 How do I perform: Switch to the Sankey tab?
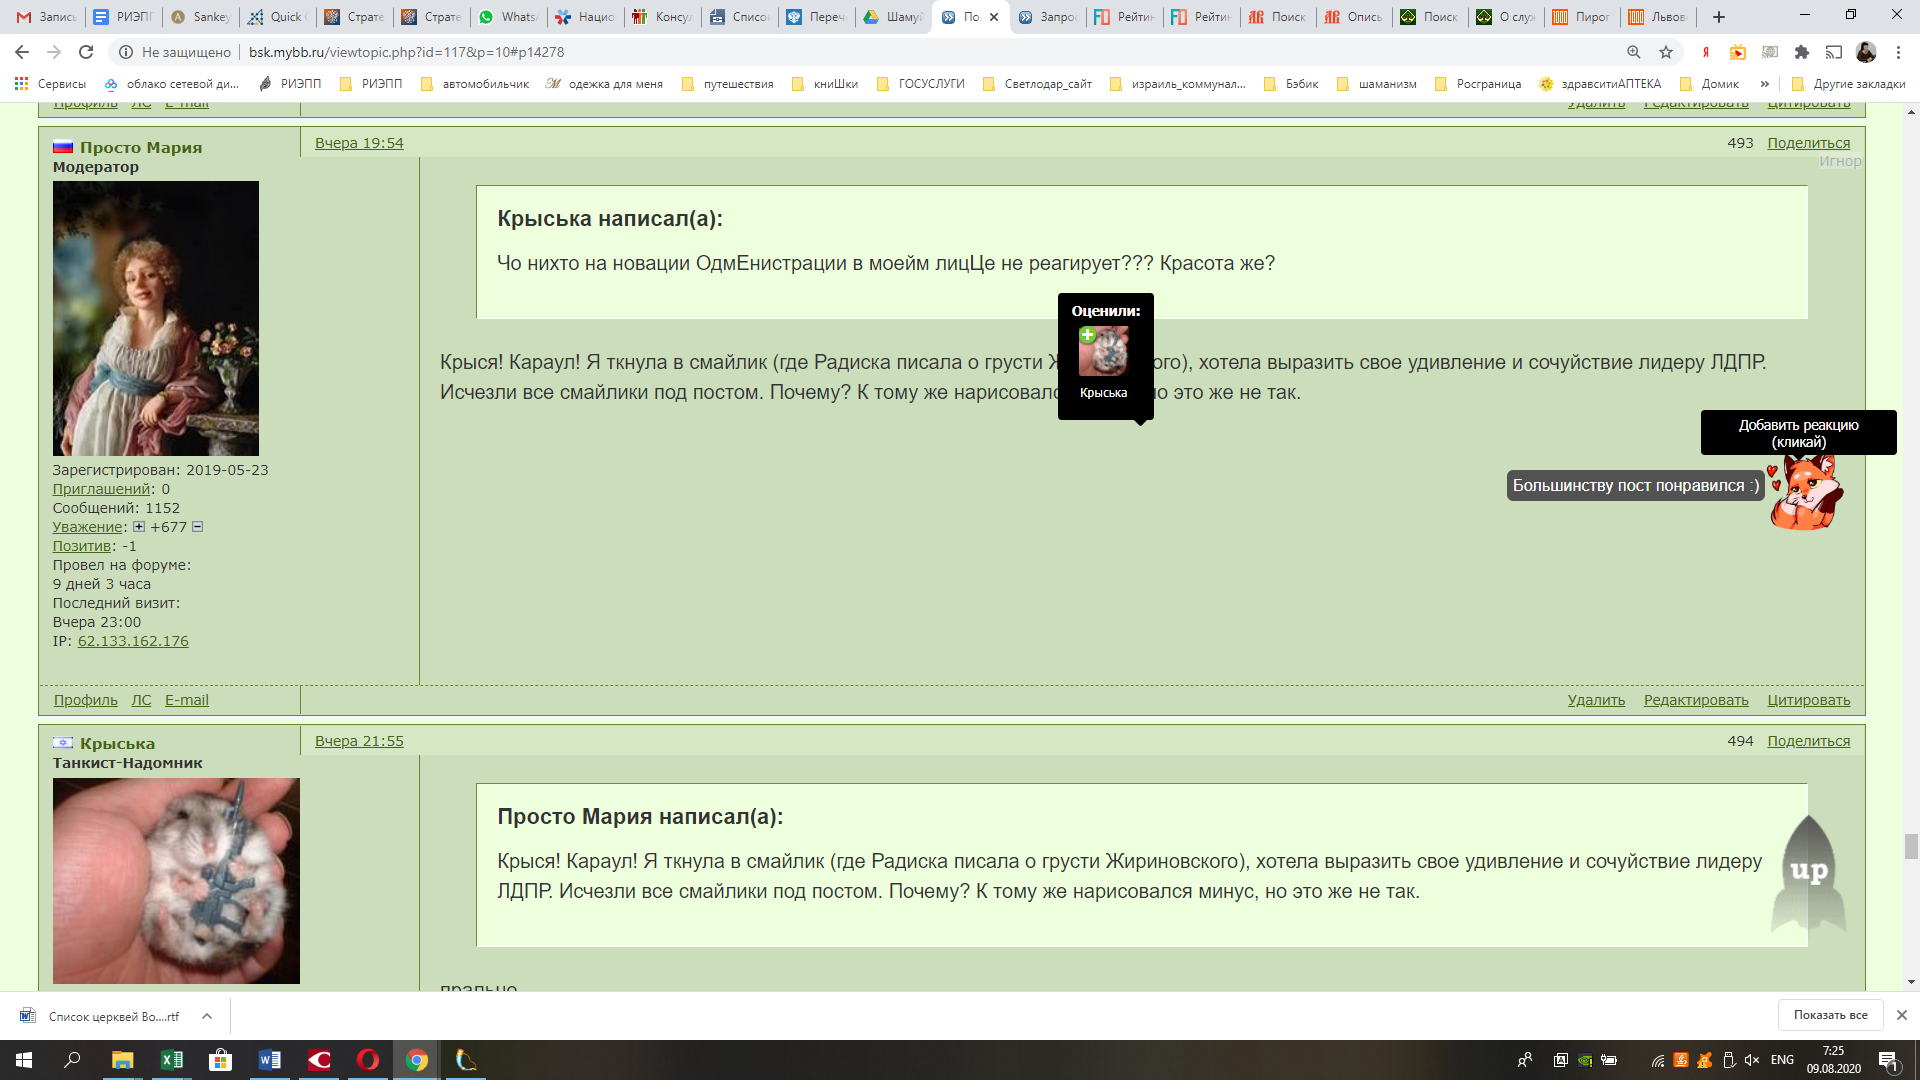click(x=201, y=17)
